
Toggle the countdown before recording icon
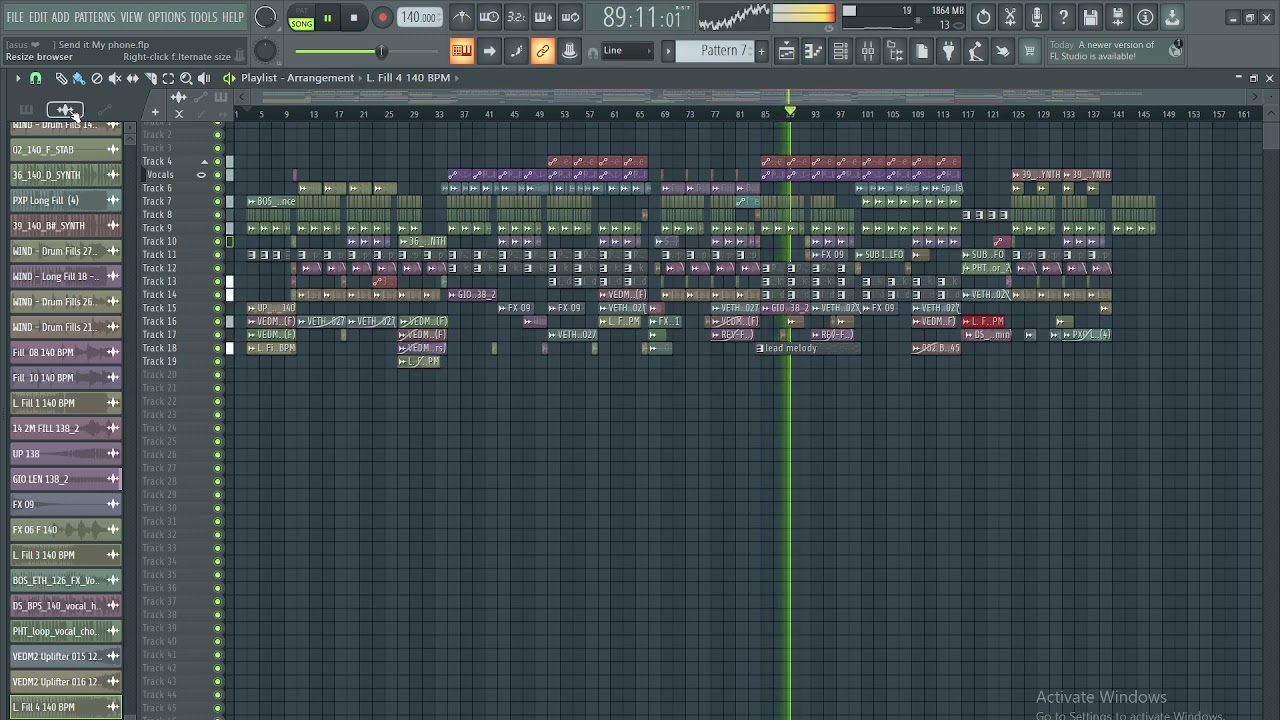516,17
